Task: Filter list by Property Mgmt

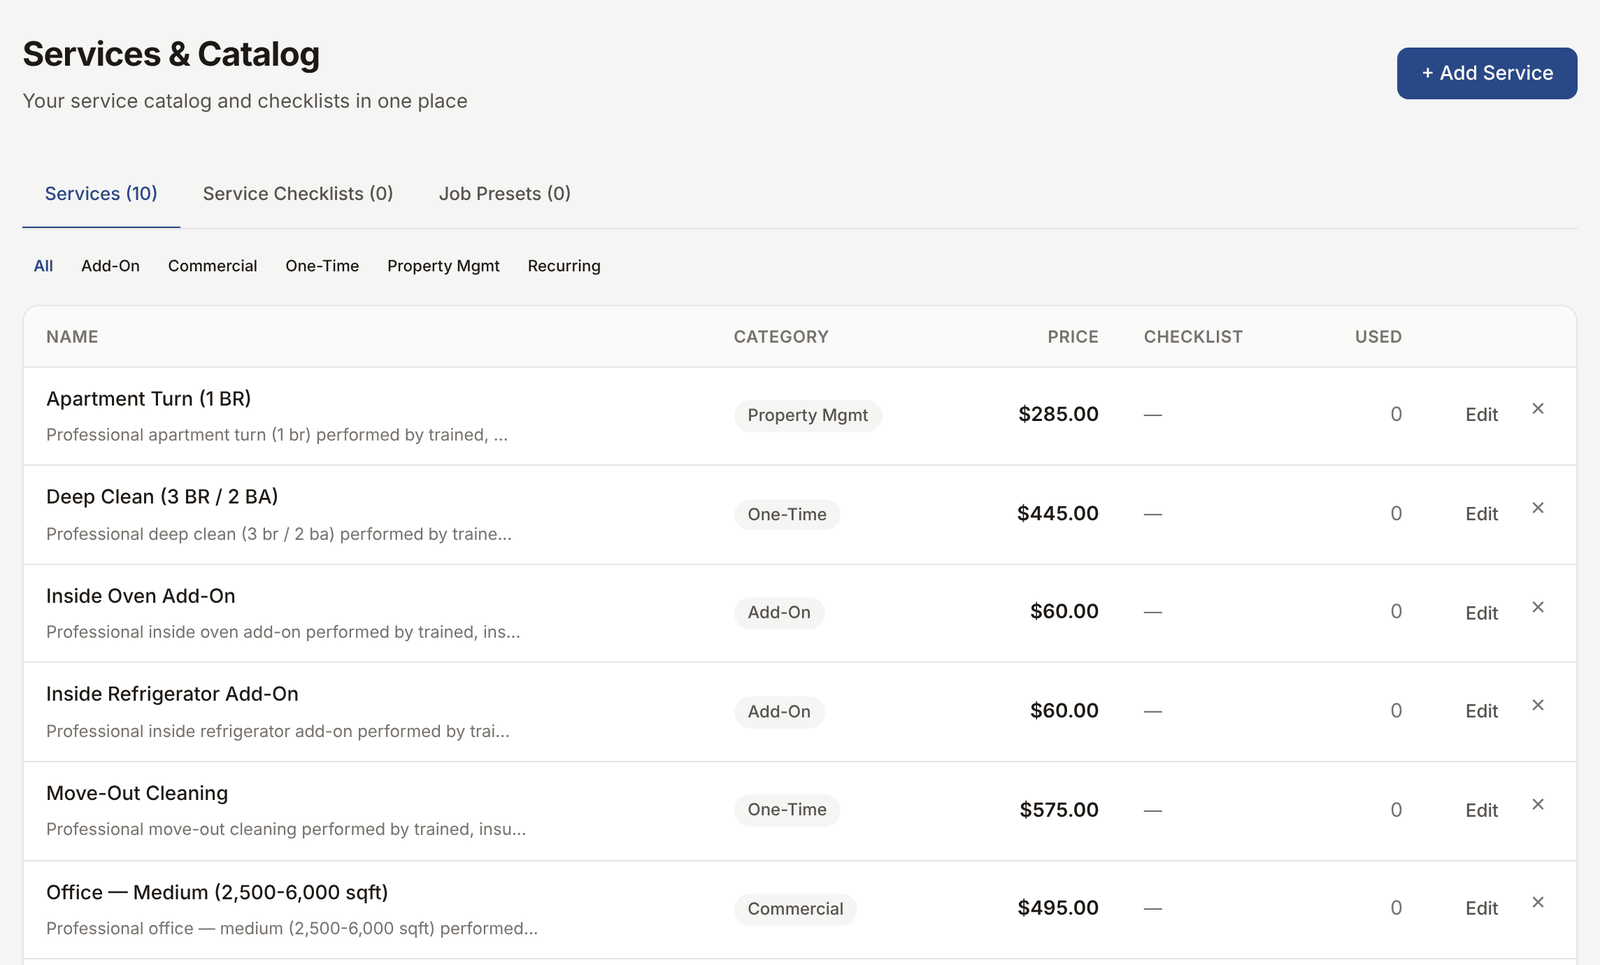Action: pos(443,266)
